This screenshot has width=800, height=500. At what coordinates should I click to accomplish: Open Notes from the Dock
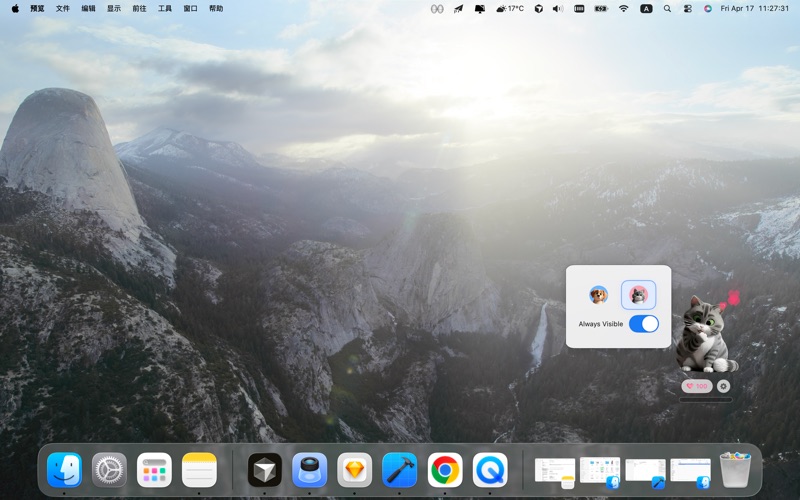[199, 470]
